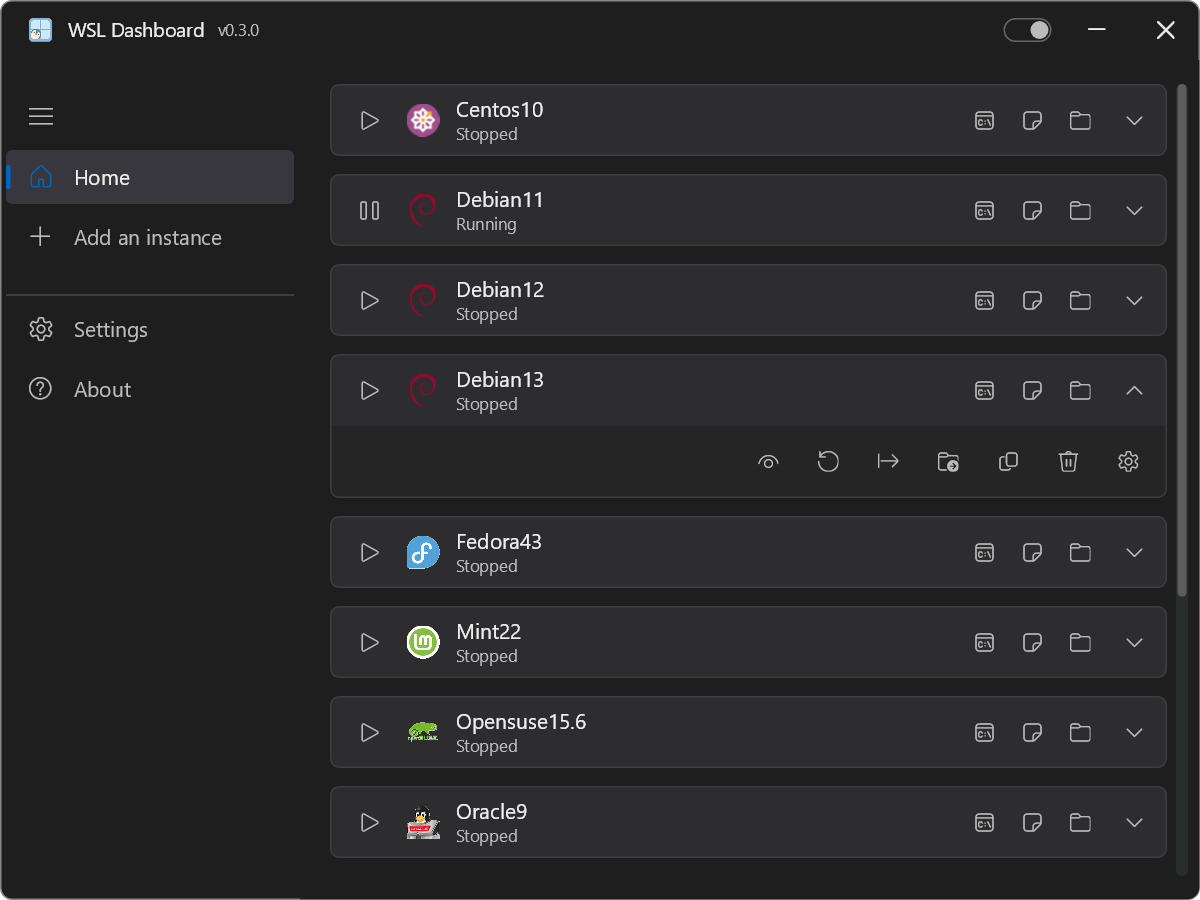1200x900 pixels.
Task: Pause the running Debian11 instance
Action: pyautogui.click(x=369, y=211)
